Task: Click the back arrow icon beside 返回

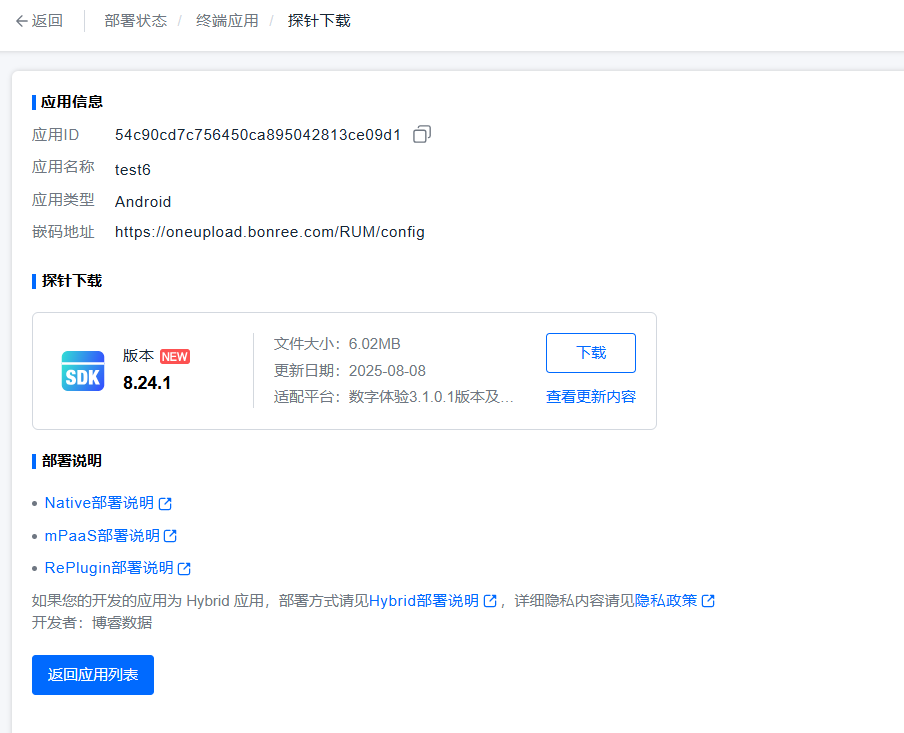Action: 21,21
